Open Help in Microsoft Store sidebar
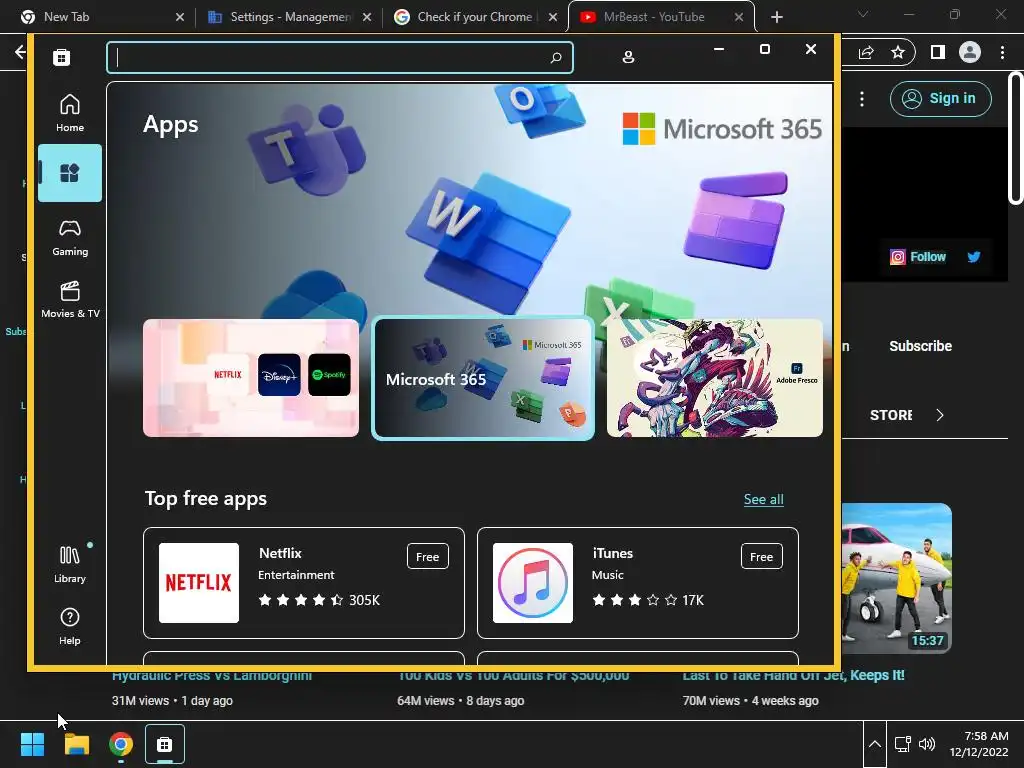 click(x=70, y=627)
